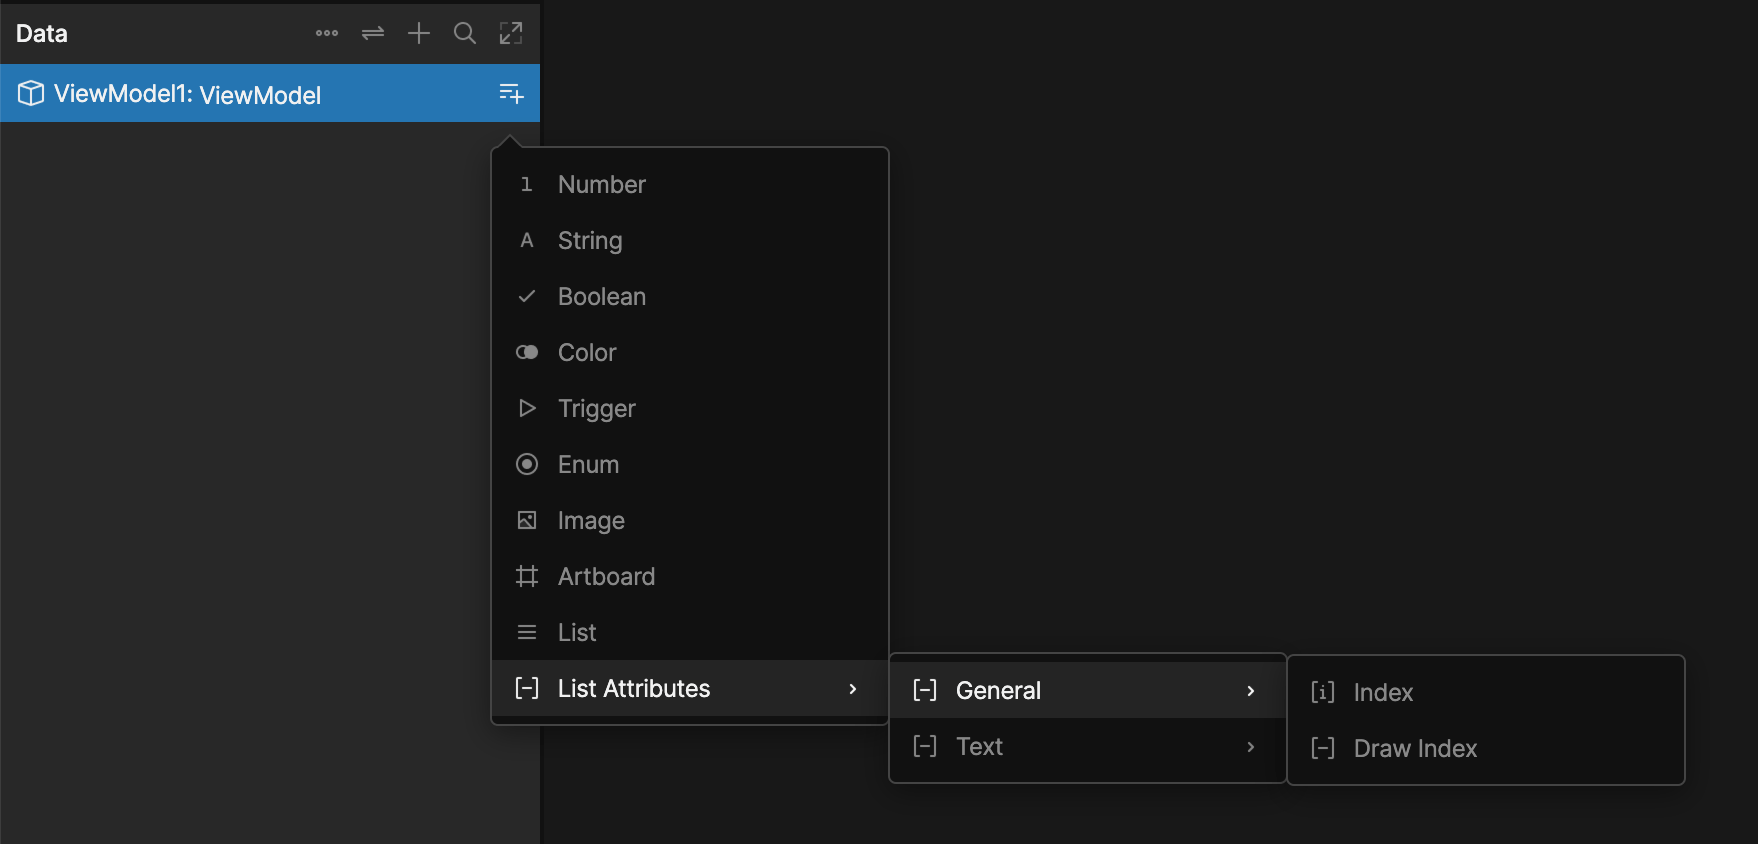Expand the Data panel to full view
The height and width of the screenshot is (844, 1758).
click(511, 33)
